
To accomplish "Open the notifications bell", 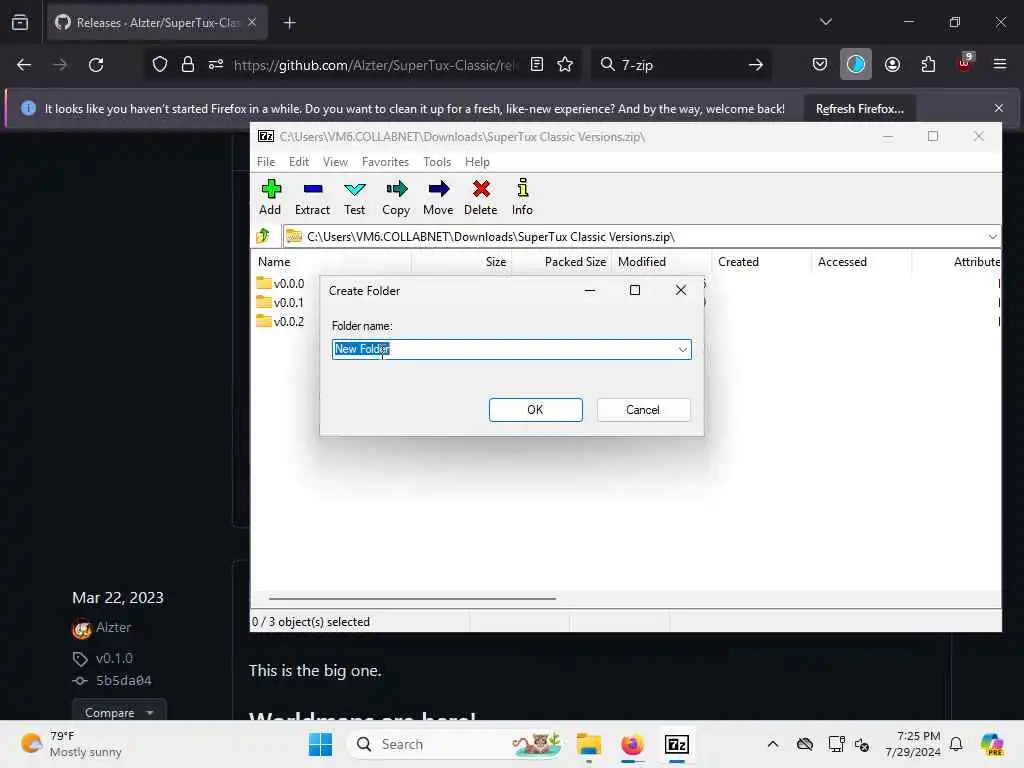I will [956, 744].
